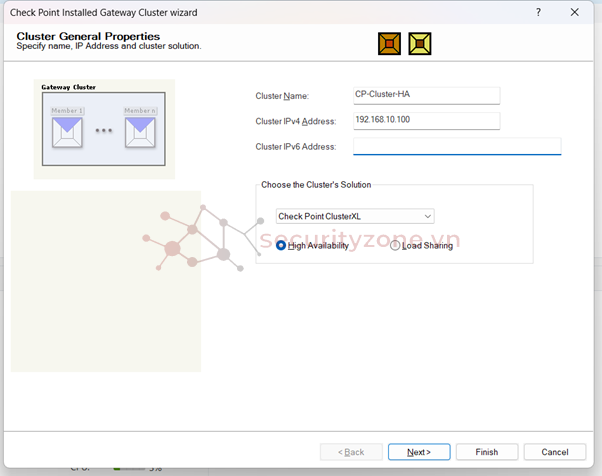Click the 'Specify name, IP Address' subtitle text
The height and width of the screenshot is (476, 602).
click(109, 46)
